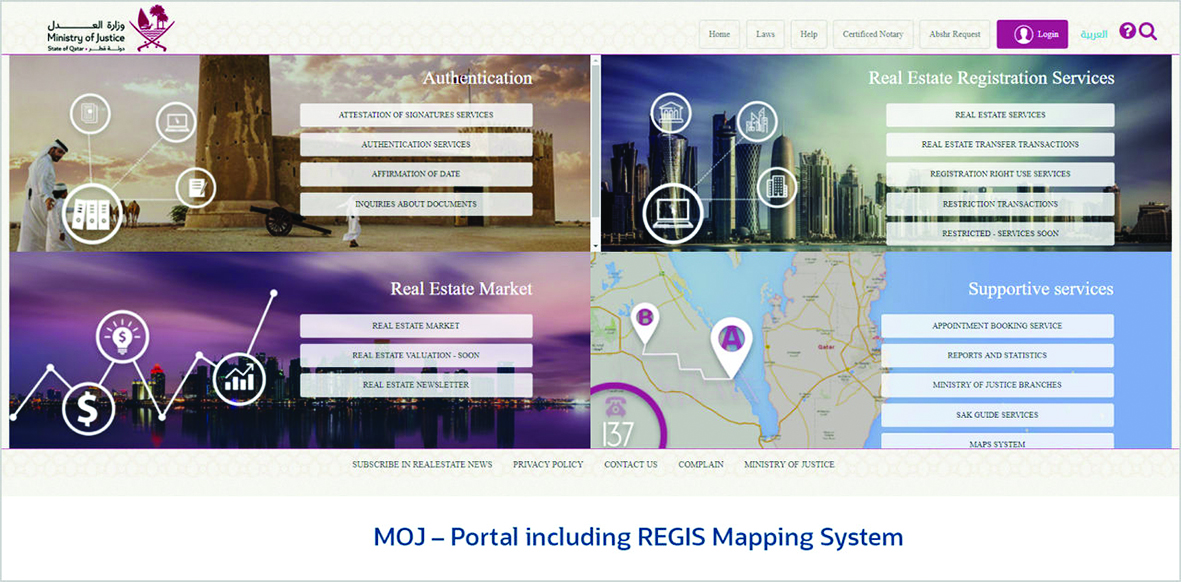The image size is (1181, 582).
Task: Go to Certified Notary page
Action: [872, 34]
